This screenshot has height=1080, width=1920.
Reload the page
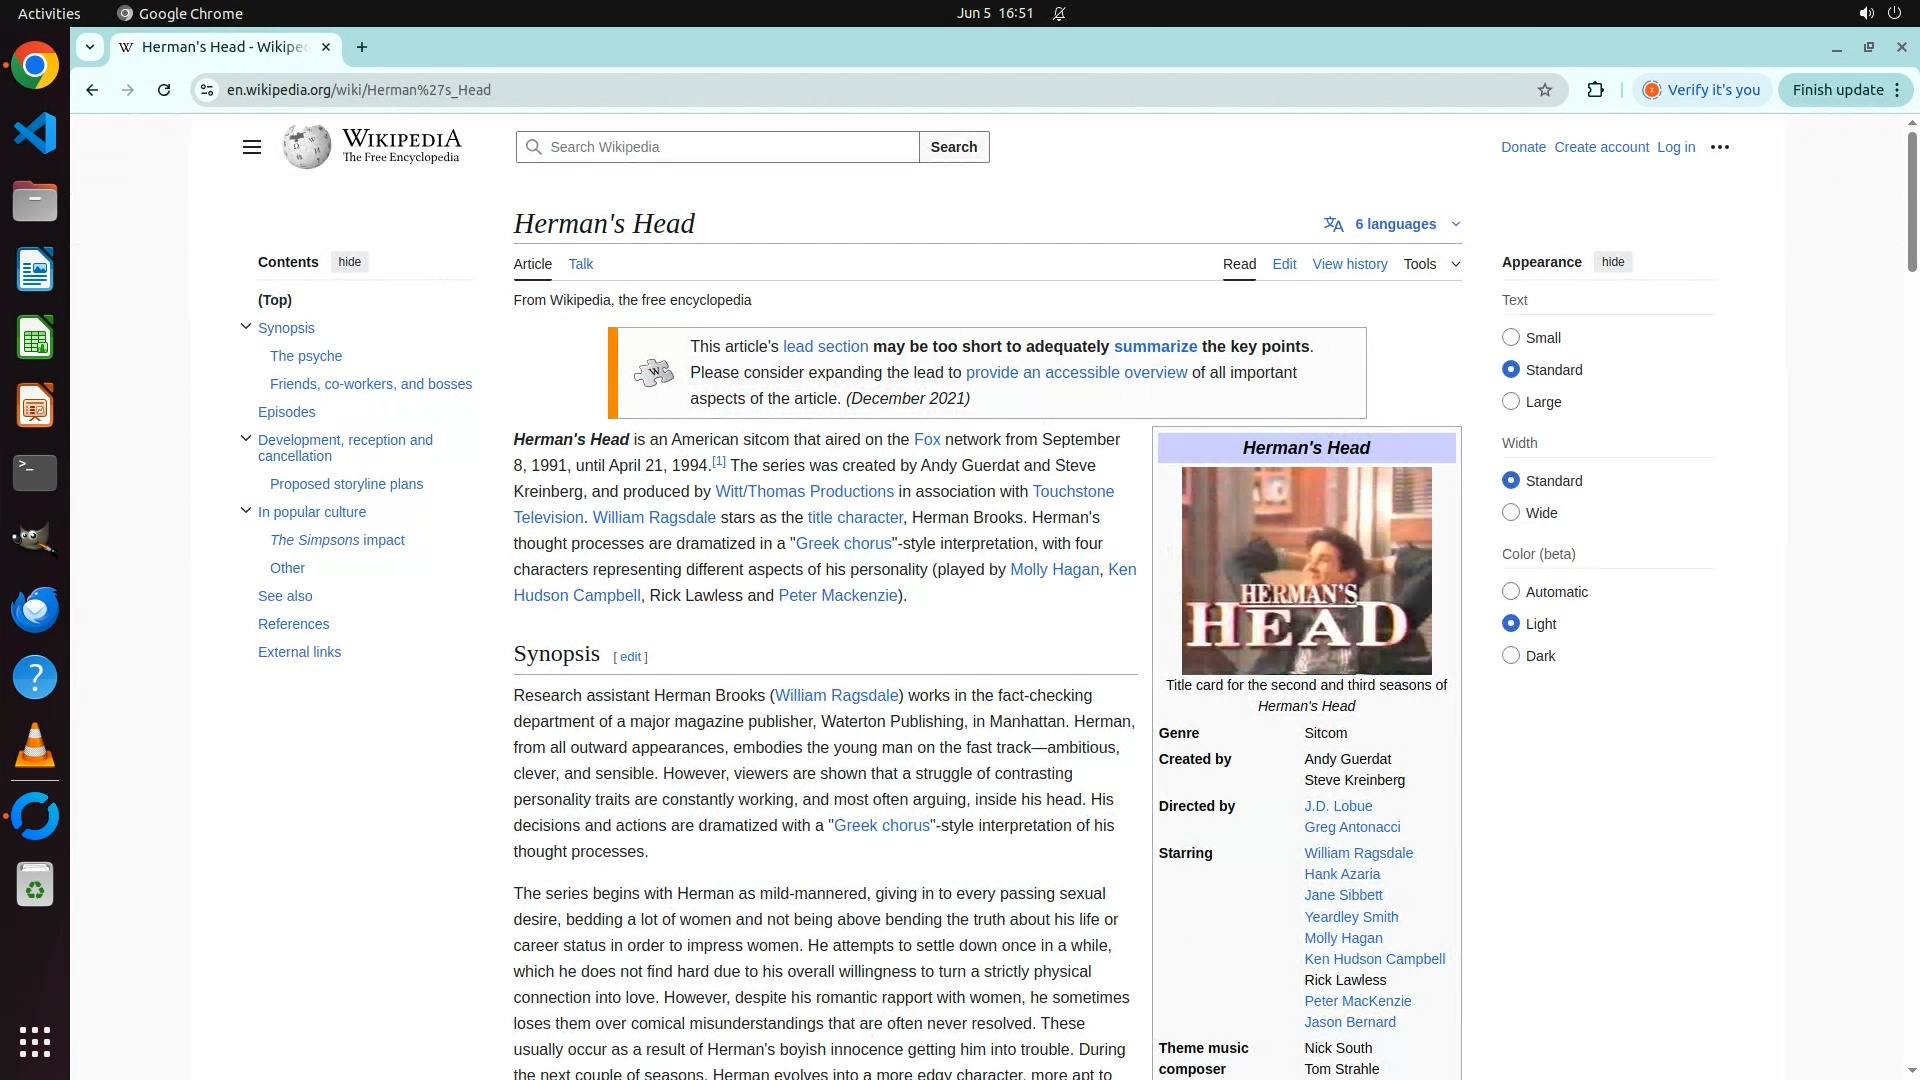click(x=164, y=90)
